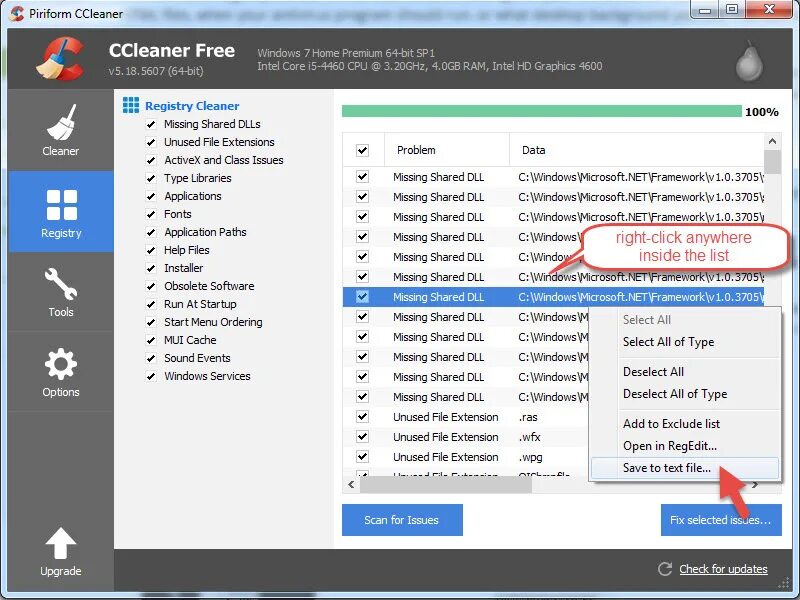This screenshot has height=600, width=800.
Task: Uncheck Missing Shared DLLs
Action: 150,124
